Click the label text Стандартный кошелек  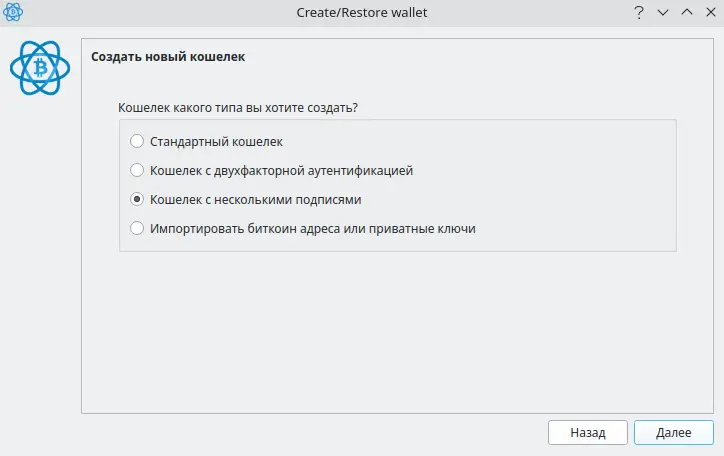coord(216,142)
